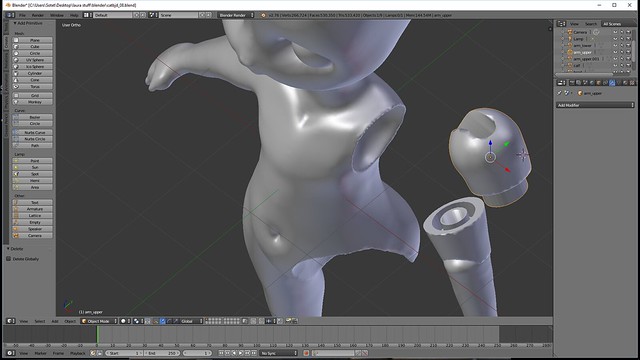This screenshot has height=360, width=640.
Task: Toggle visibility eye for Camera in outliner
Action: [x=615, y=32]
